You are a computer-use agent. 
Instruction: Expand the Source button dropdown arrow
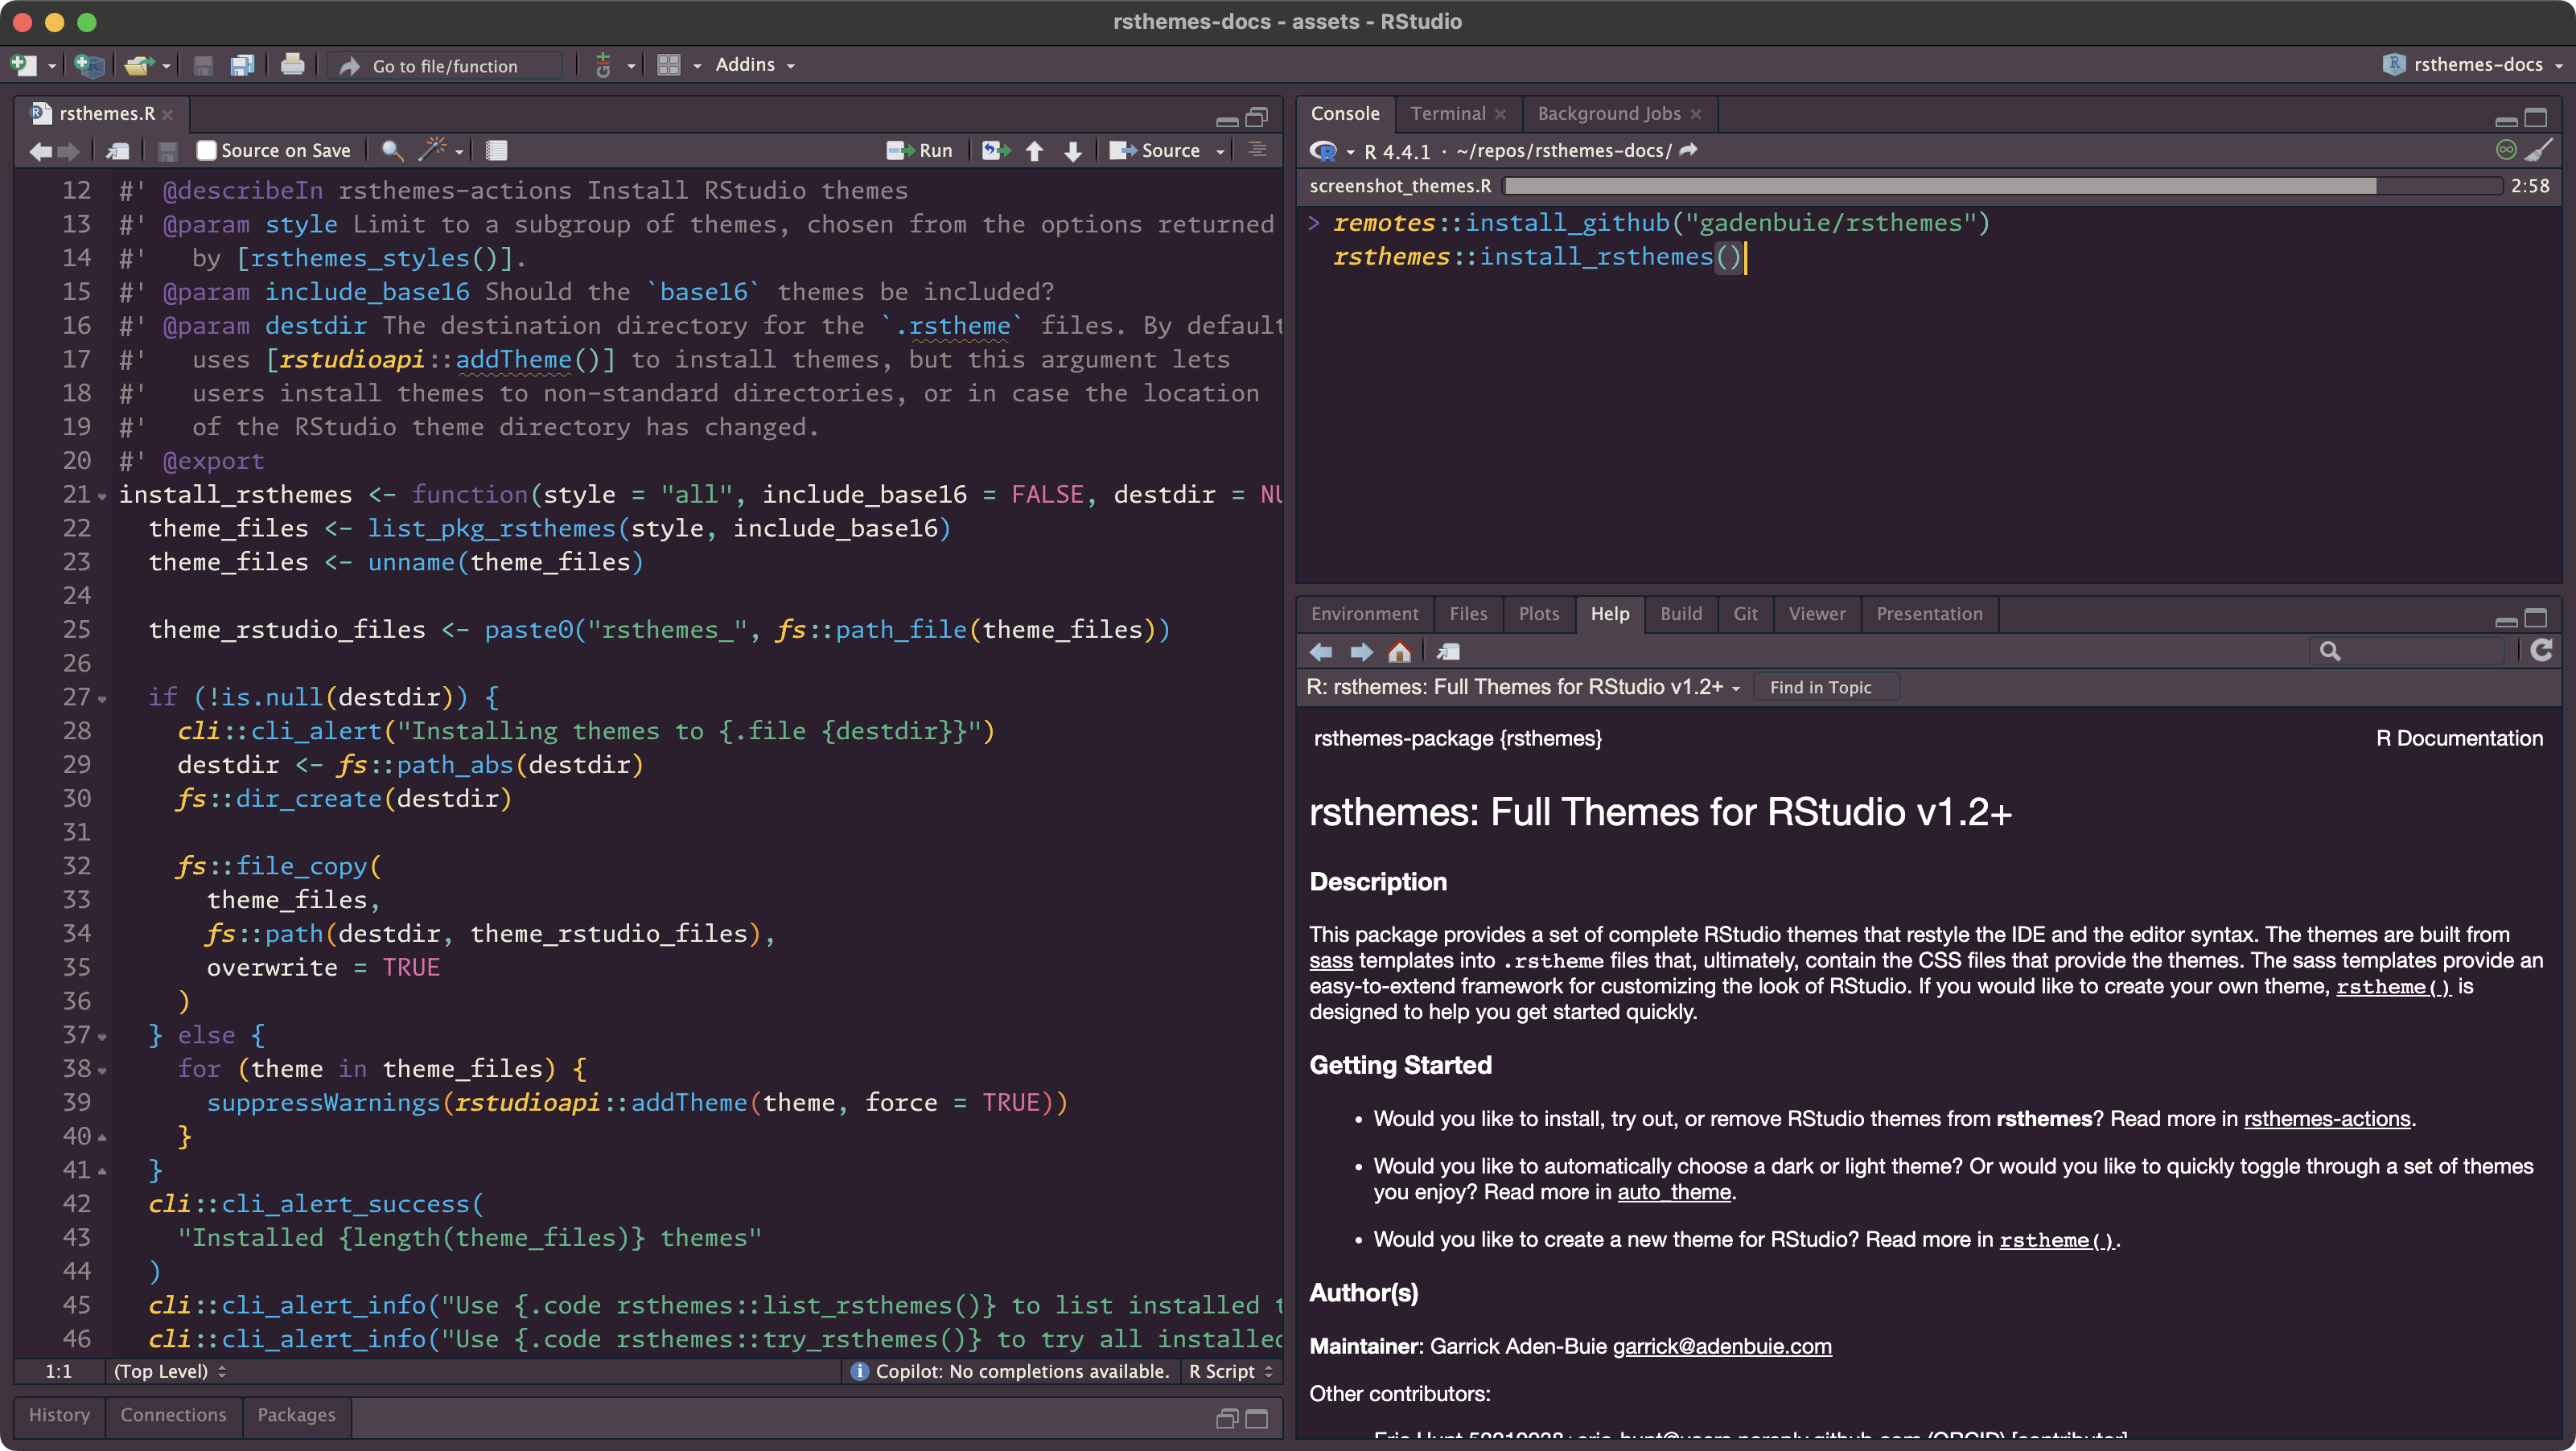[1220, 151]
